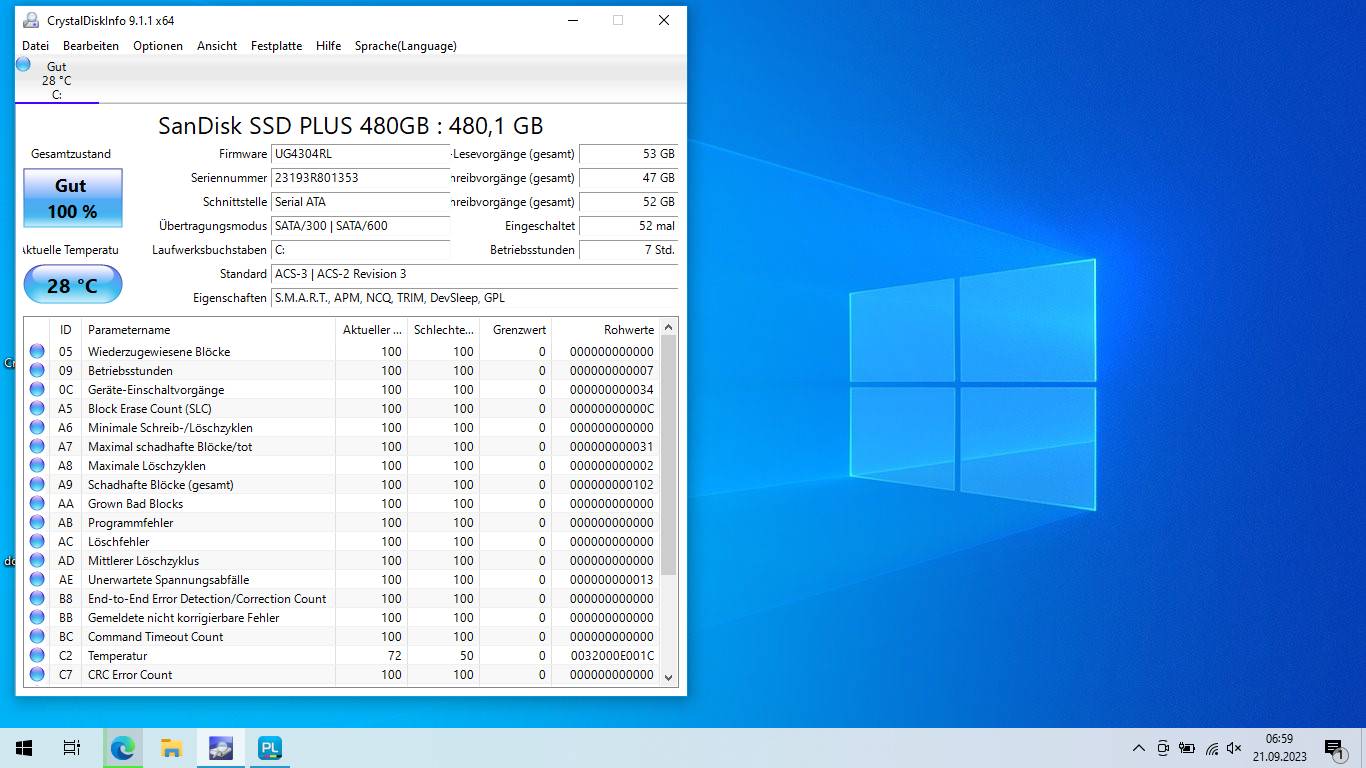Click the Schnittstelle field Serial ATA
The image size is (1366, 768).
tap(360, 202)
